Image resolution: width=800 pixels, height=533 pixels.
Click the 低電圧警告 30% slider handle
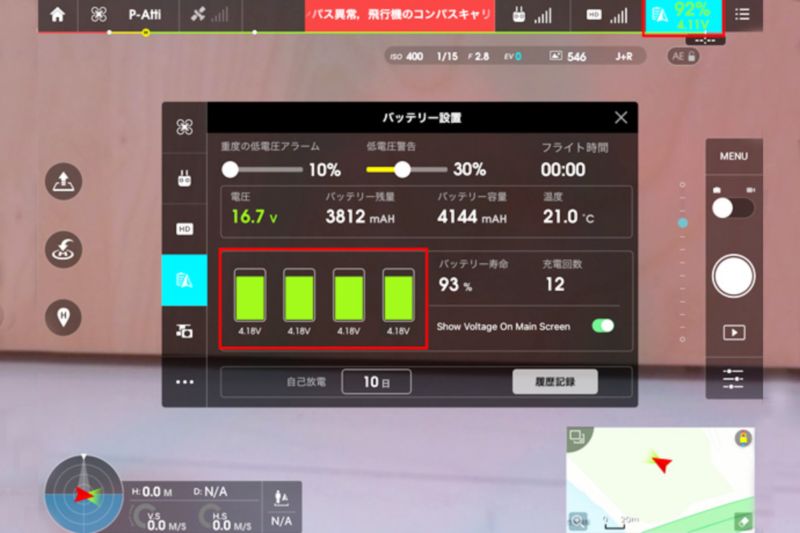click(x=402, y=169)
